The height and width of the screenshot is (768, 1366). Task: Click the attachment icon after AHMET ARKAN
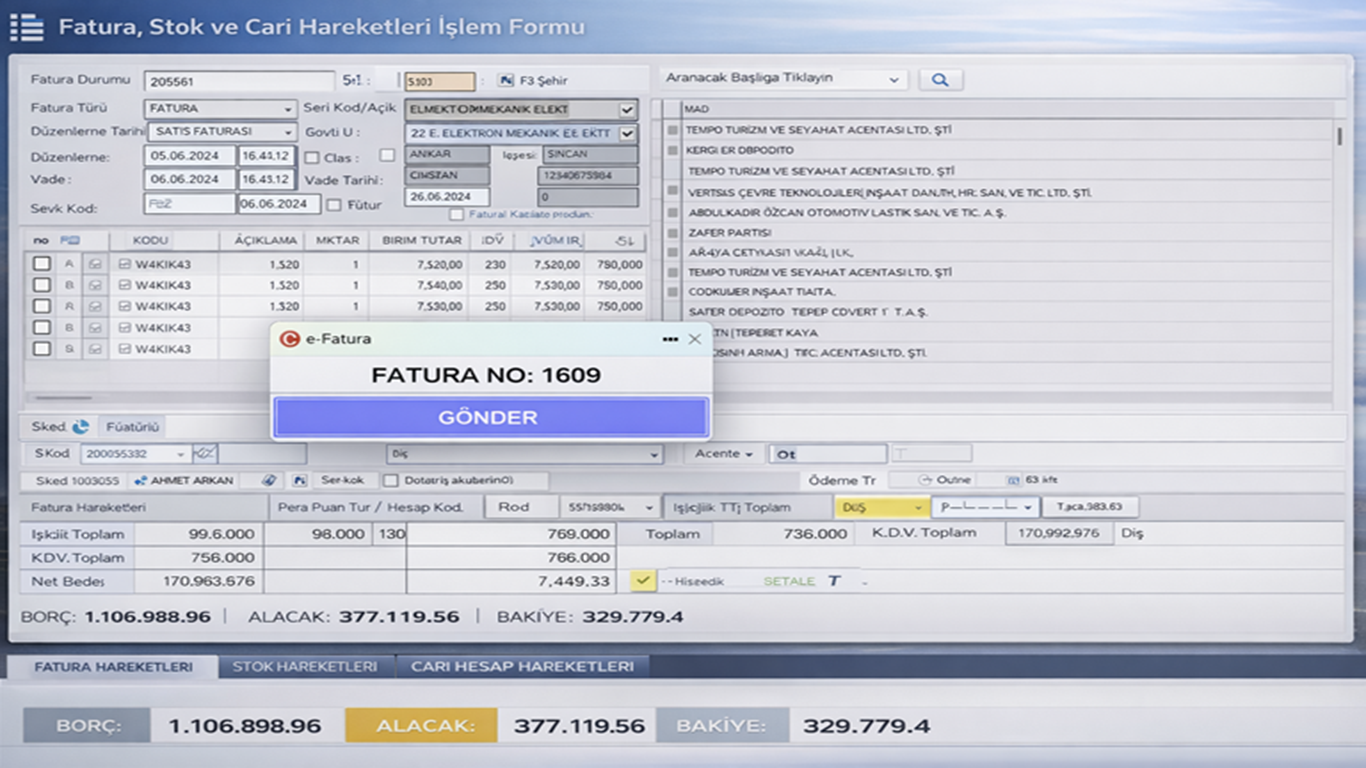268,481
